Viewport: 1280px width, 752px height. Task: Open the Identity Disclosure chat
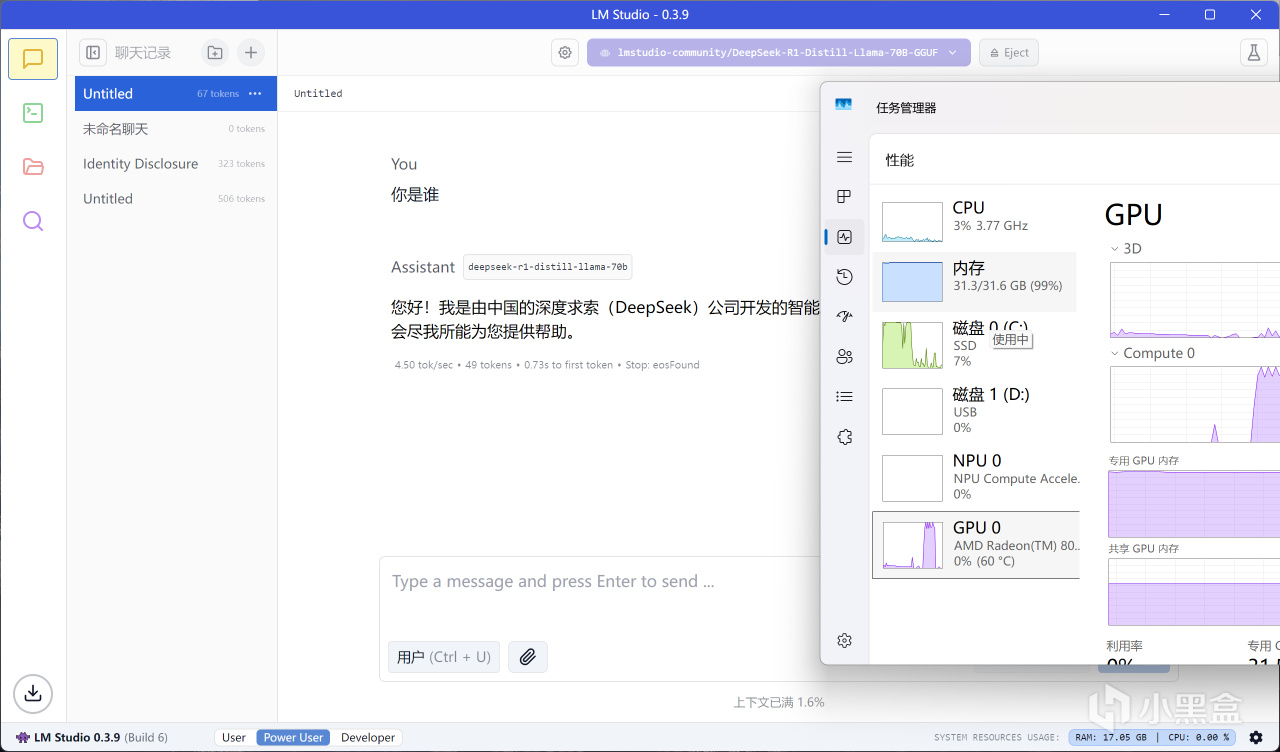176,164
